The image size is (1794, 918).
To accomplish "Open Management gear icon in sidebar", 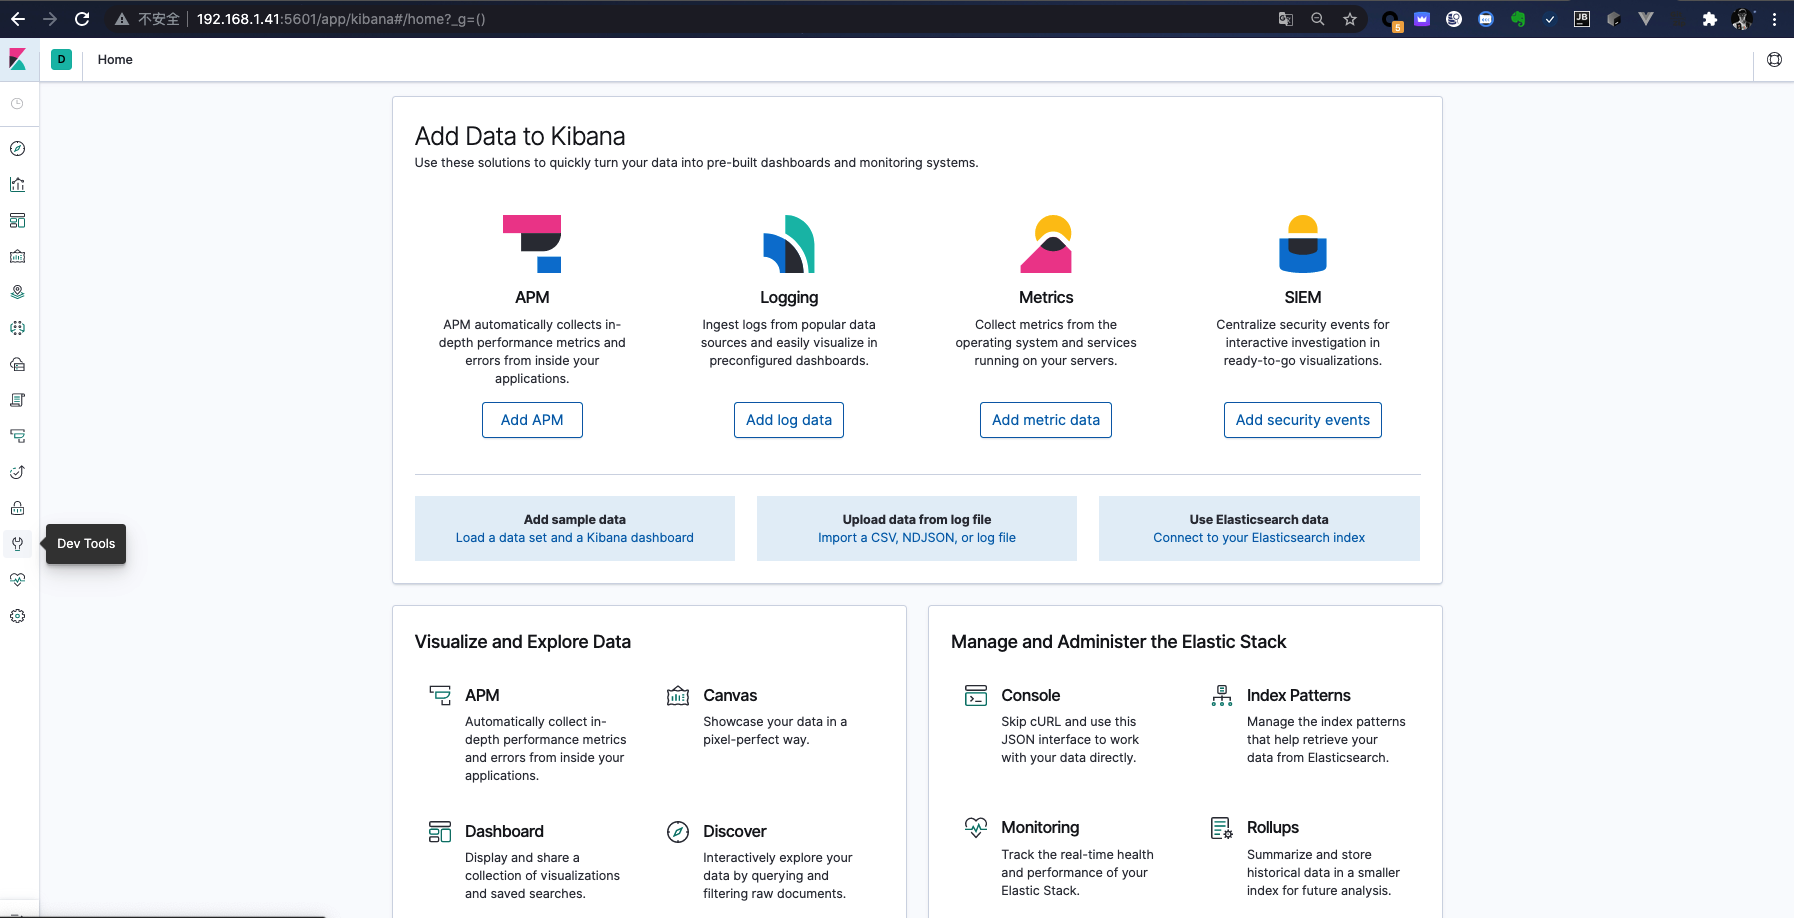I will point(17,616).
